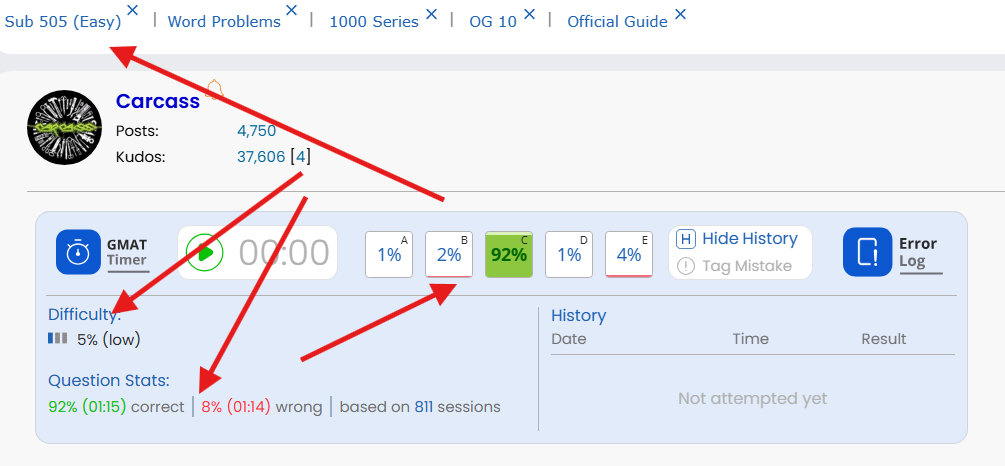Screen dimensions: 1005x466
Task: Remove the Official Guide tag
Action: point(680,13)
